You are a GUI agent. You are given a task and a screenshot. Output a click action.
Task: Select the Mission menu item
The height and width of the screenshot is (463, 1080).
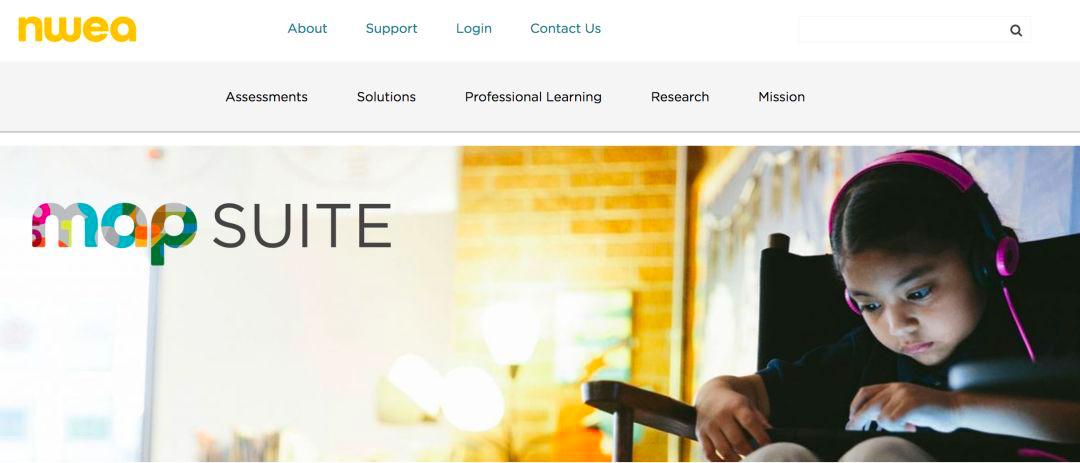pyautogui.click(x=782, y=97)
